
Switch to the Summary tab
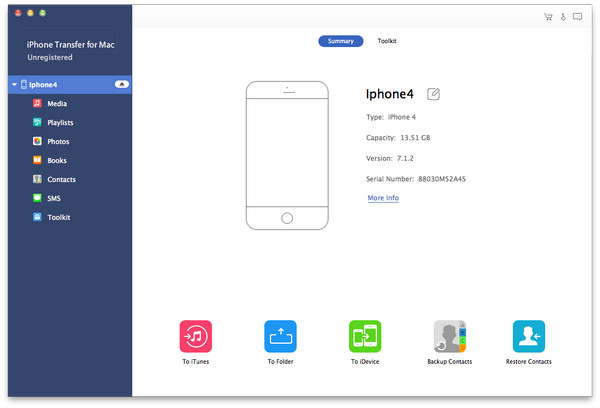pyautogui.click(x=340, y=41)
